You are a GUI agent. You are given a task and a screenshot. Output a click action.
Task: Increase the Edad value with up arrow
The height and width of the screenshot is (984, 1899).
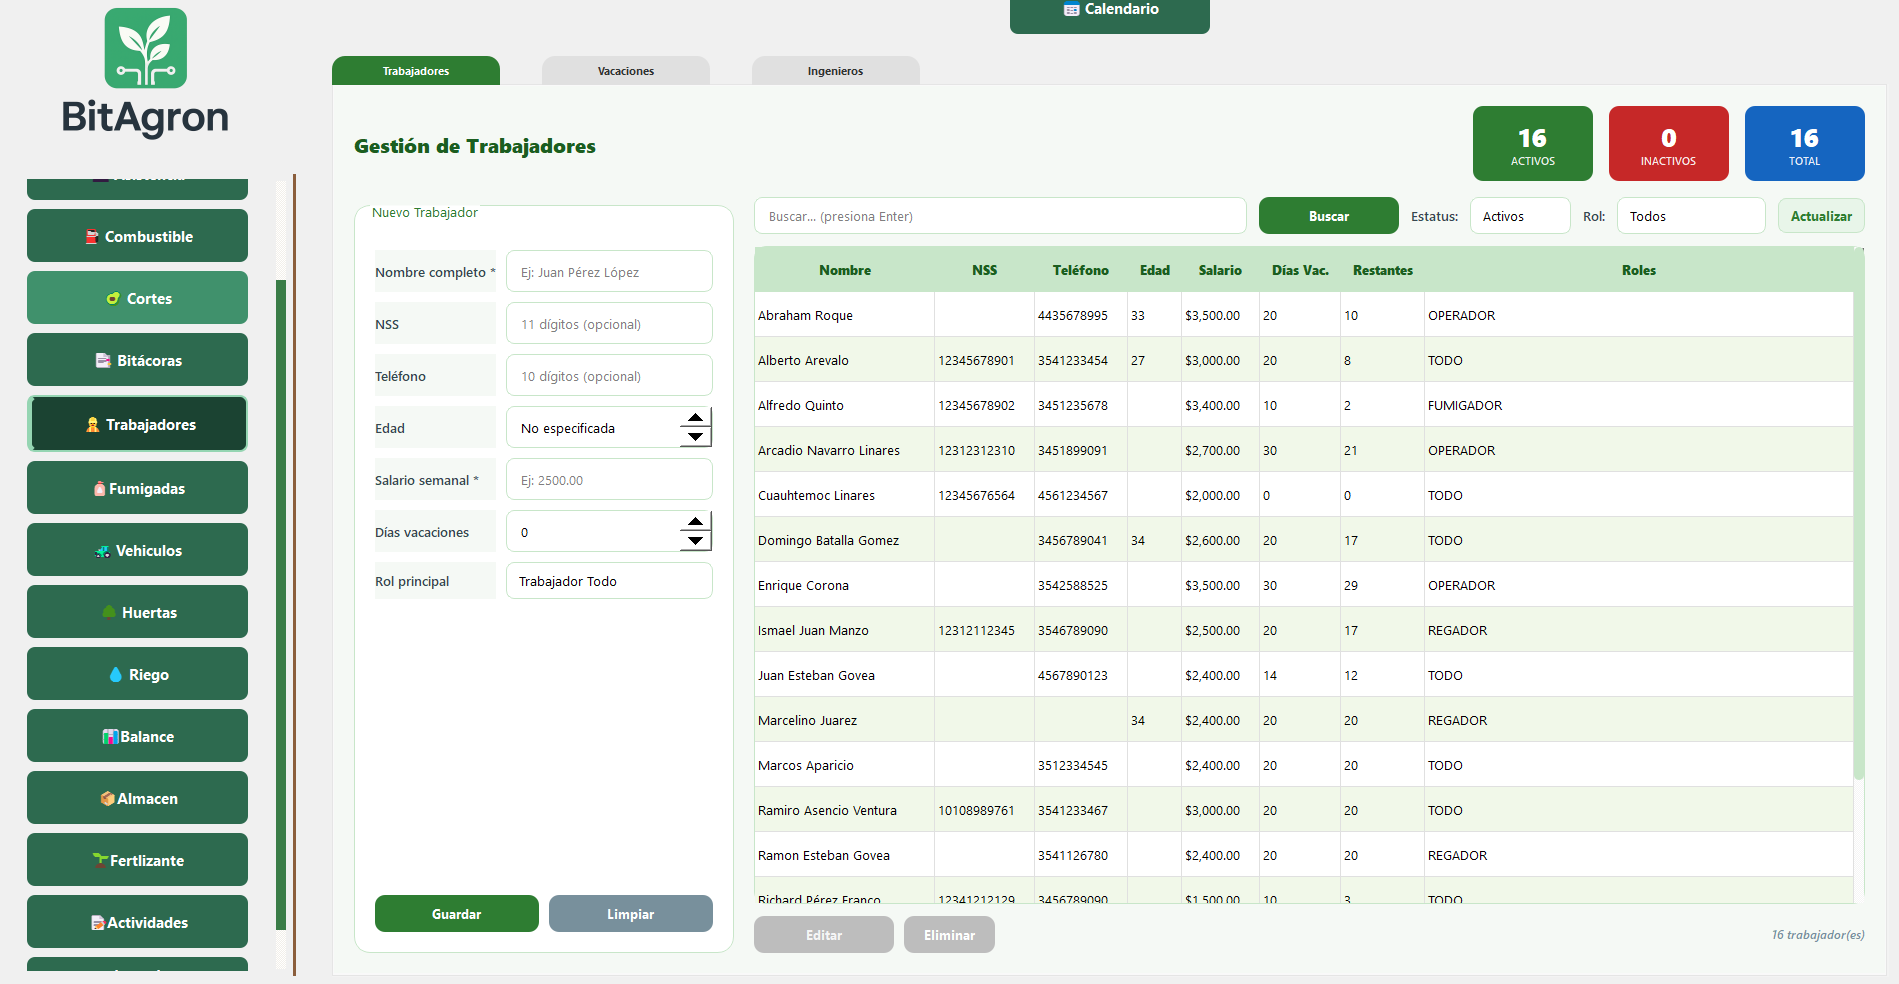695,418
